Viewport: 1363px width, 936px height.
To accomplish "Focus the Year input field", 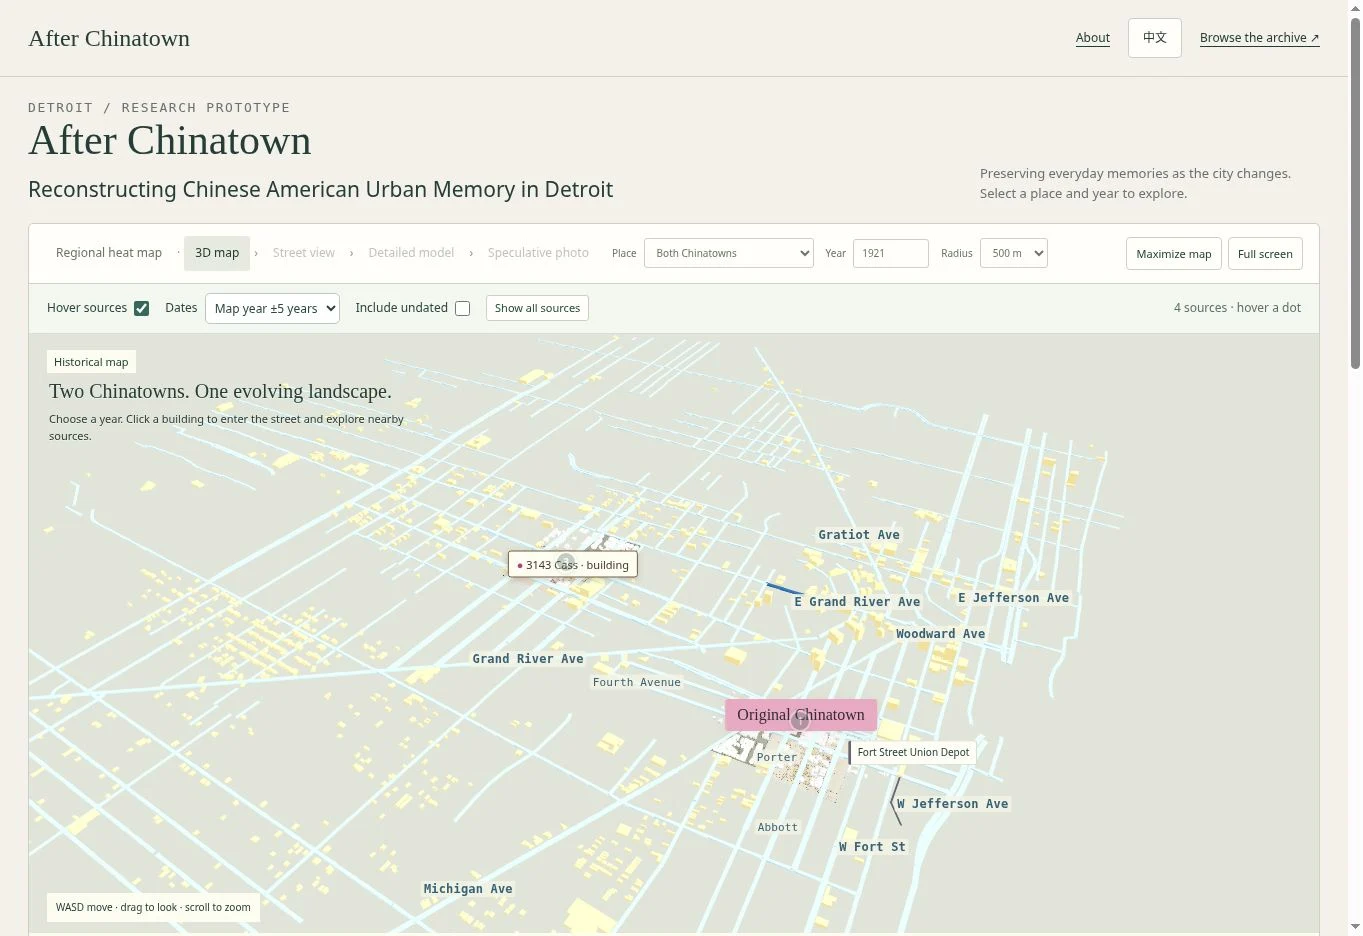I will [891, 253].
